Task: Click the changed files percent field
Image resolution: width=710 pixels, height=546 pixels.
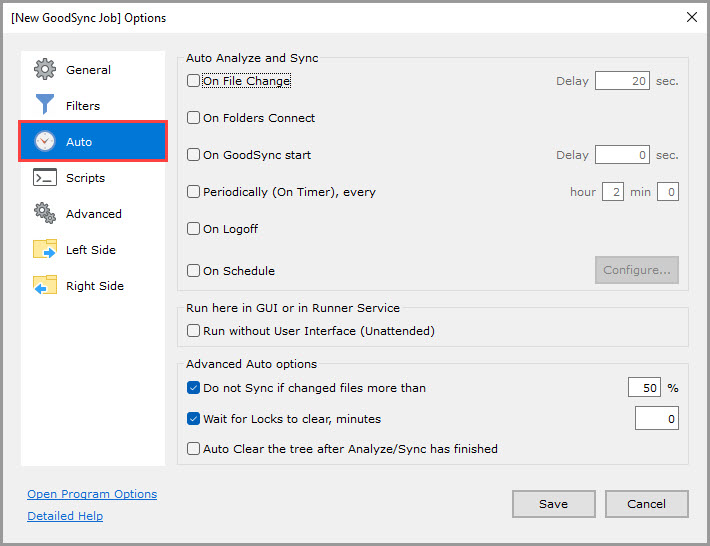Action: pos(645,388)
